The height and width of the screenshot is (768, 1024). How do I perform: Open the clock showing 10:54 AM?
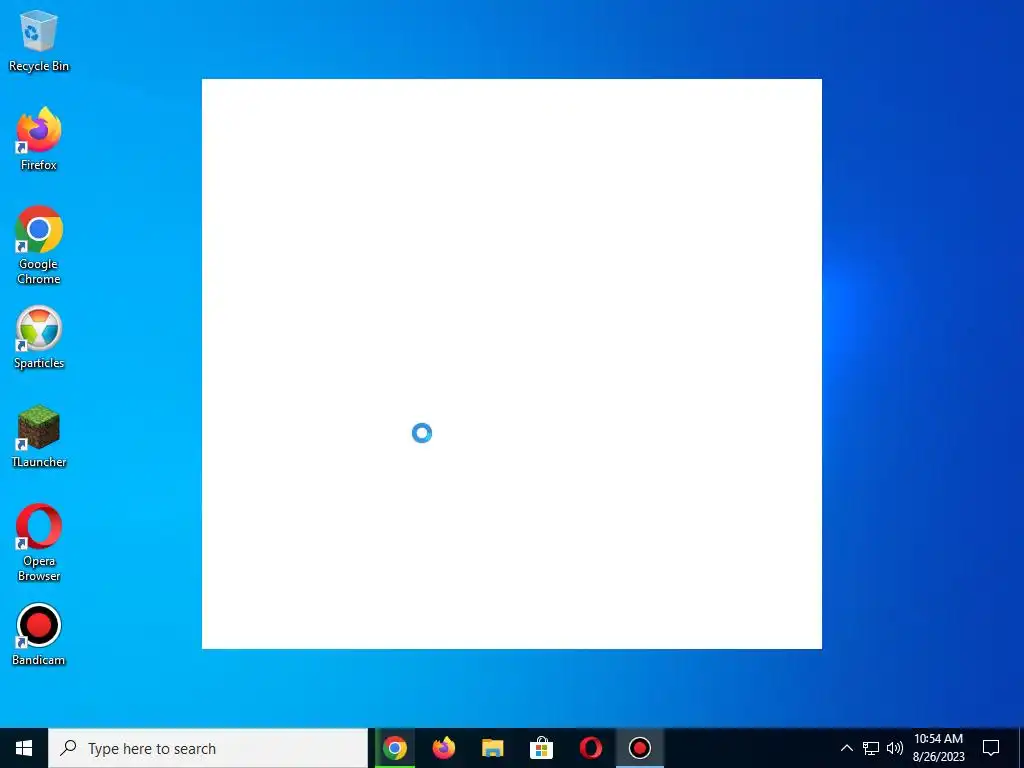(x=938, y=748)
